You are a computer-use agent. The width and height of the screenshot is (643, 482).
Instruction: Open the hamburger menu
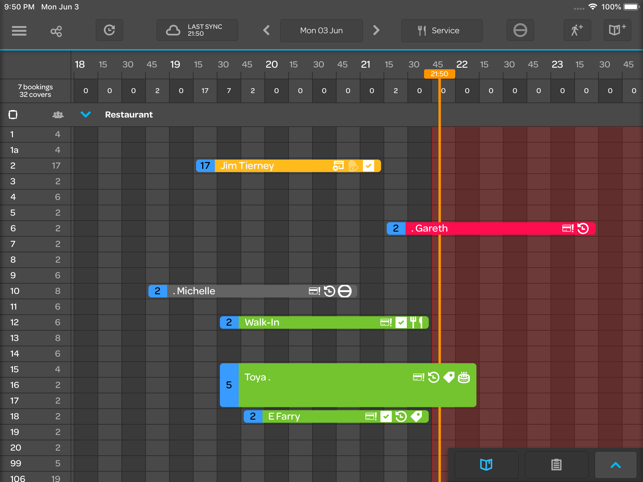coord(19,31)
